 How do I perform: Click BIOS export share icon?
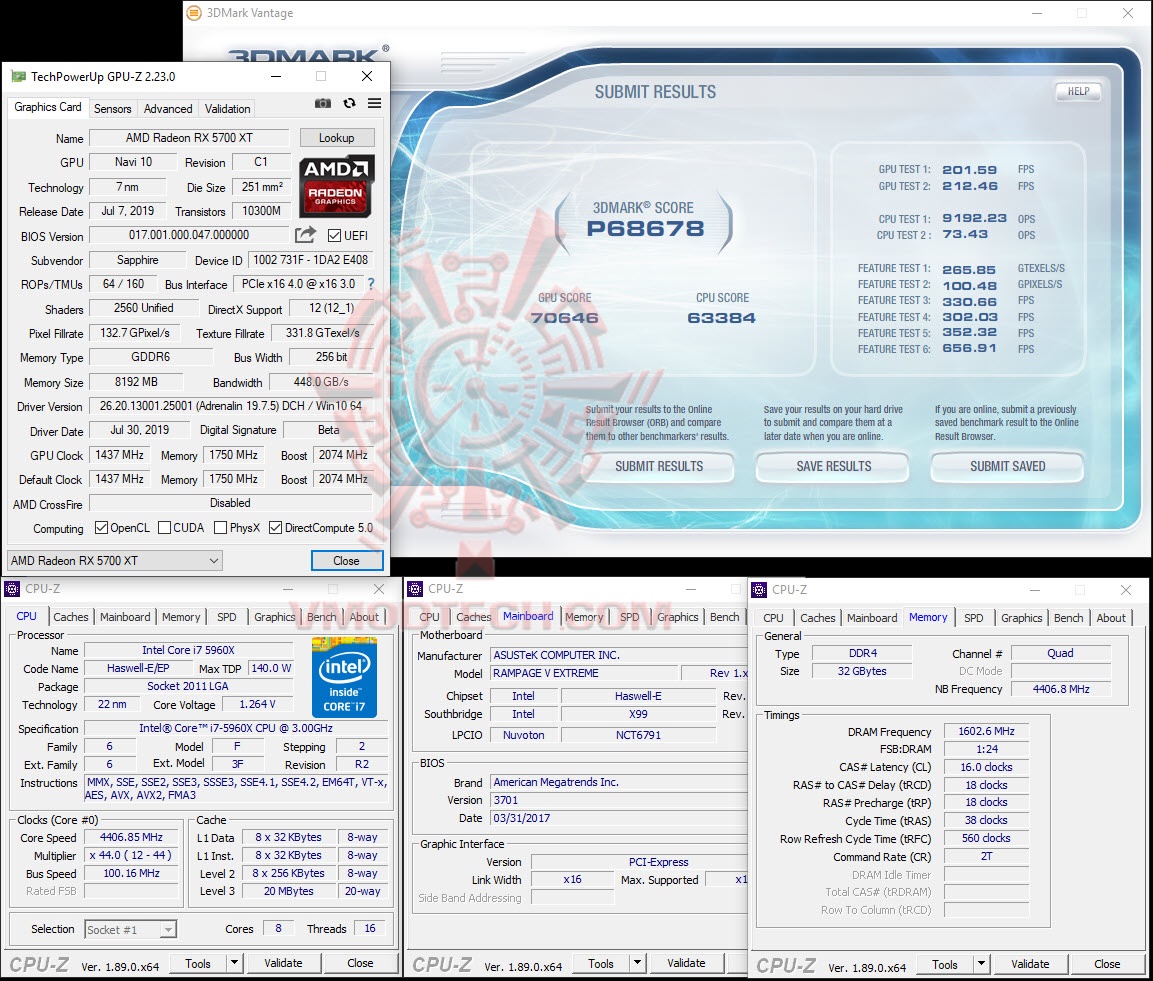point(305,235)
